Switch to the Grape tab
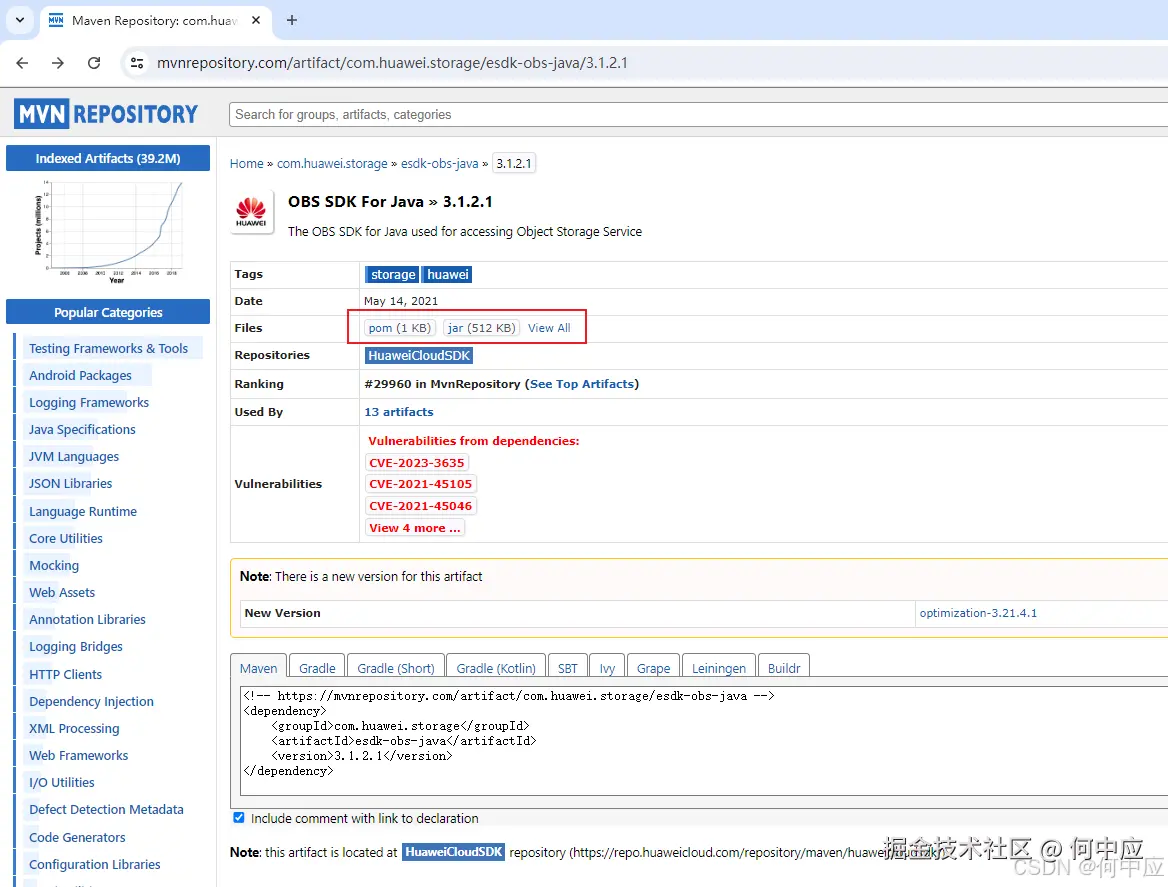This screenshot has height=887, width=1168. (x=653, y=668)
